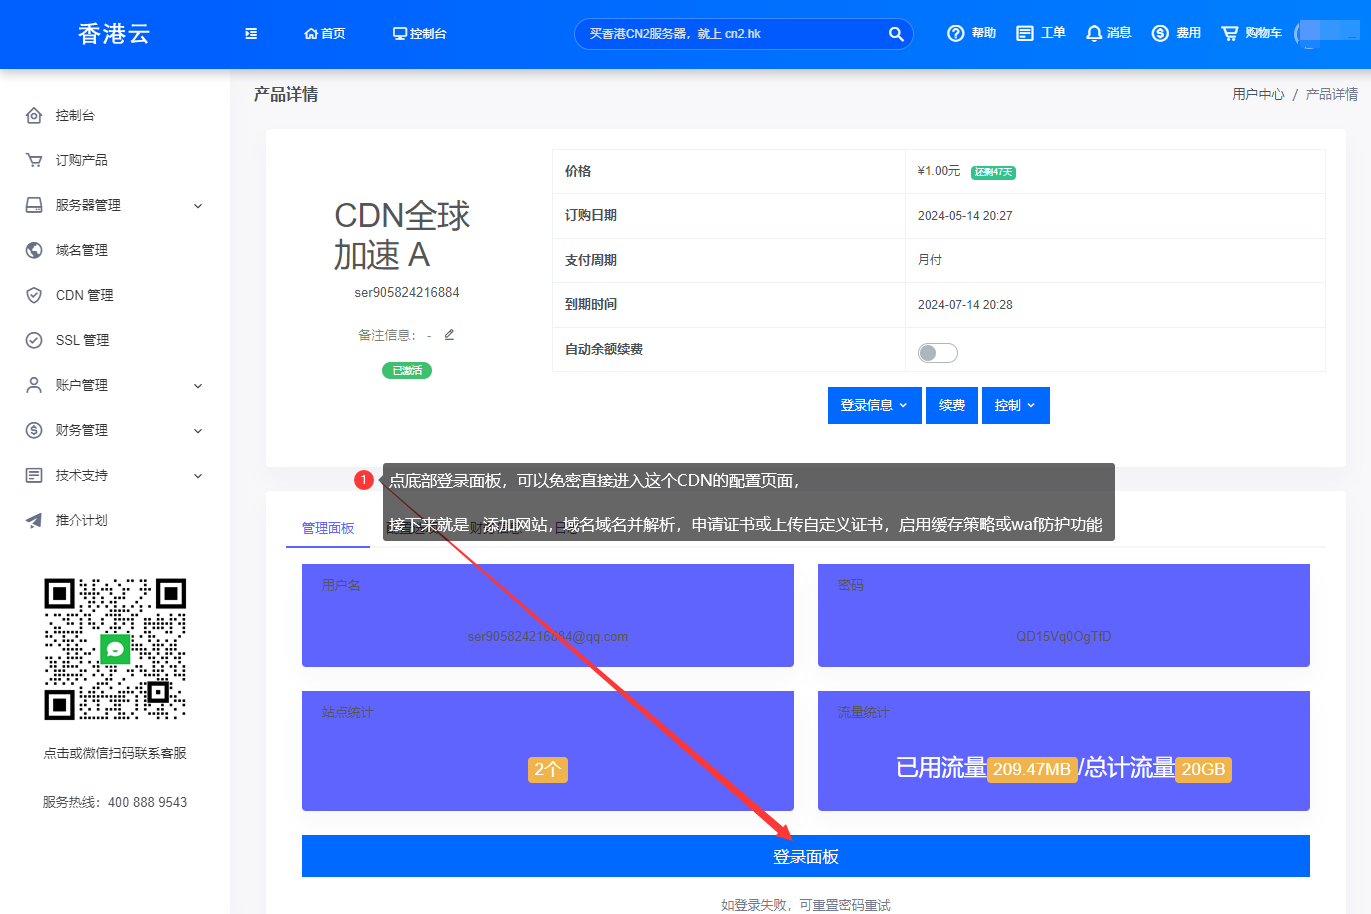Viewport: 1371px width, 914px height.
Task: Open 工单 tickets in the header
Action: pyautogui.click(x=1041, y=33)
